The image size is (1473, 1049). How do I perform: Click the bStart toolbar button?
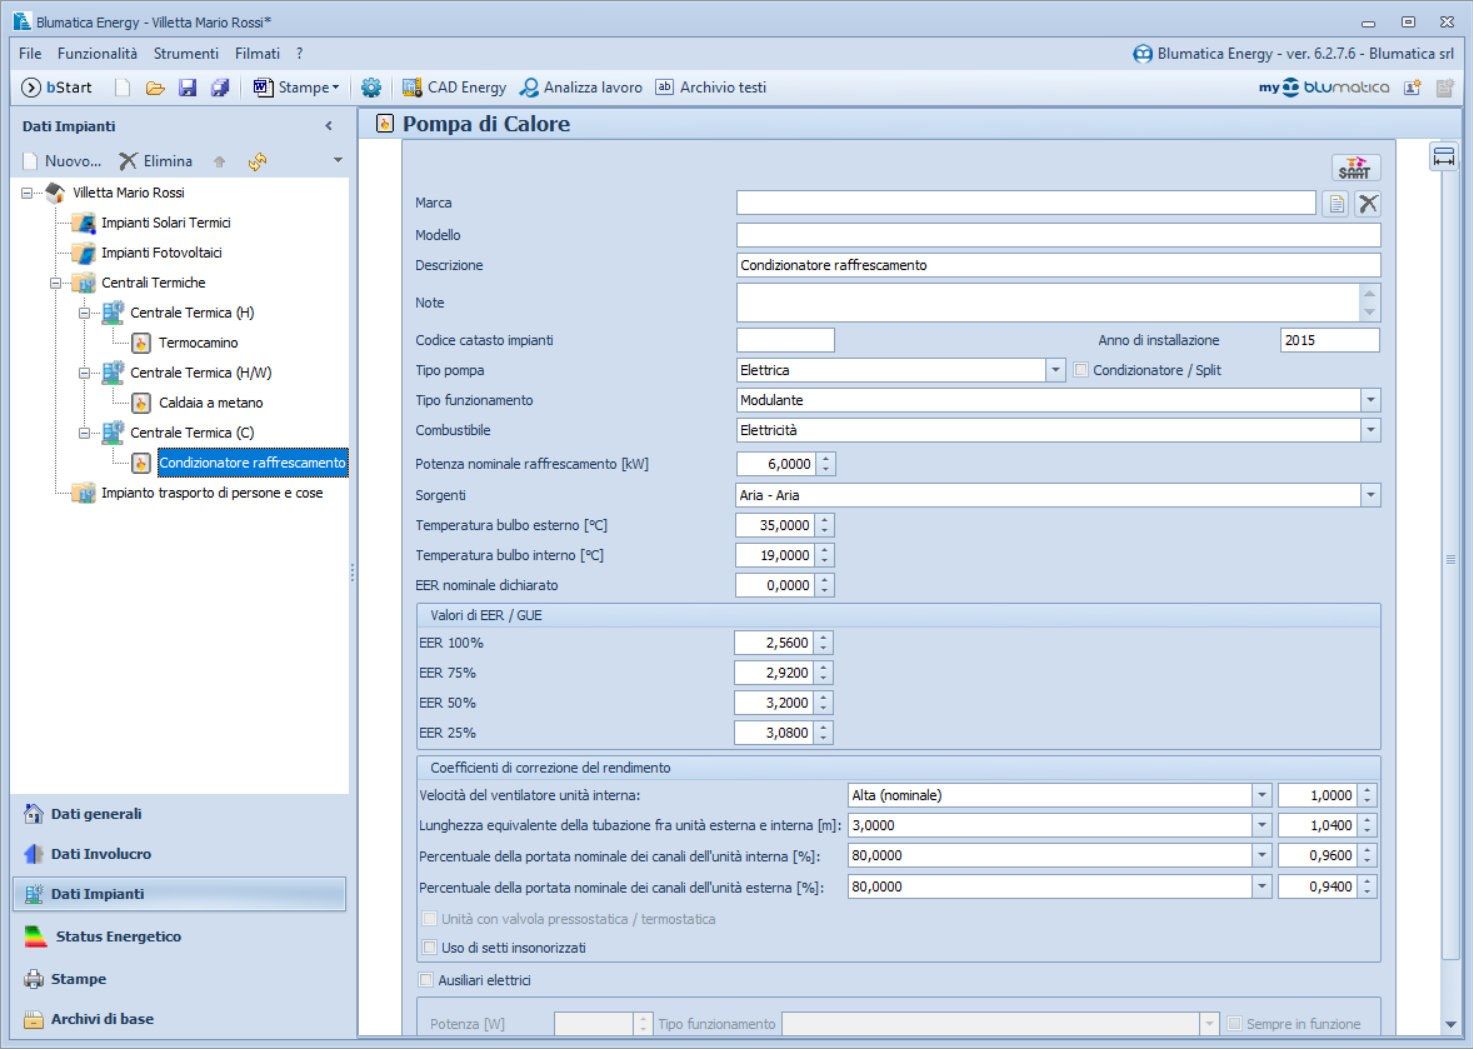[x=57, y=88]
